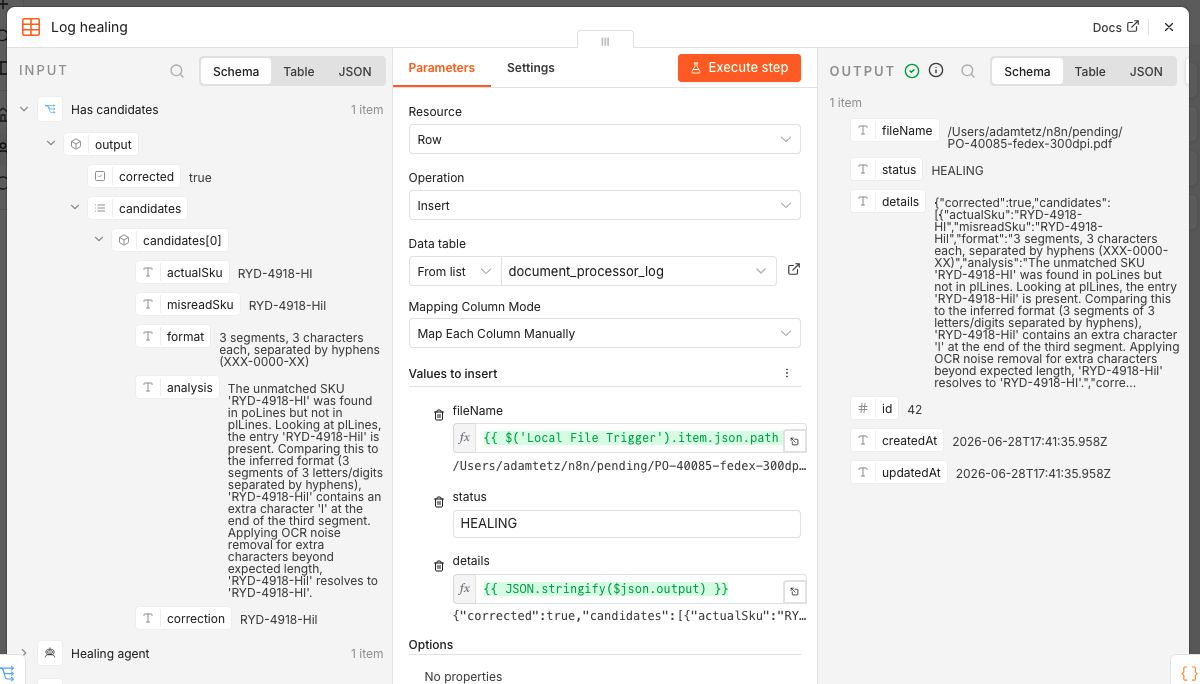This screenshot has width=1200, height=684.
Task: Open the Operation dropdown showing Insert
Action: point(604,205)
